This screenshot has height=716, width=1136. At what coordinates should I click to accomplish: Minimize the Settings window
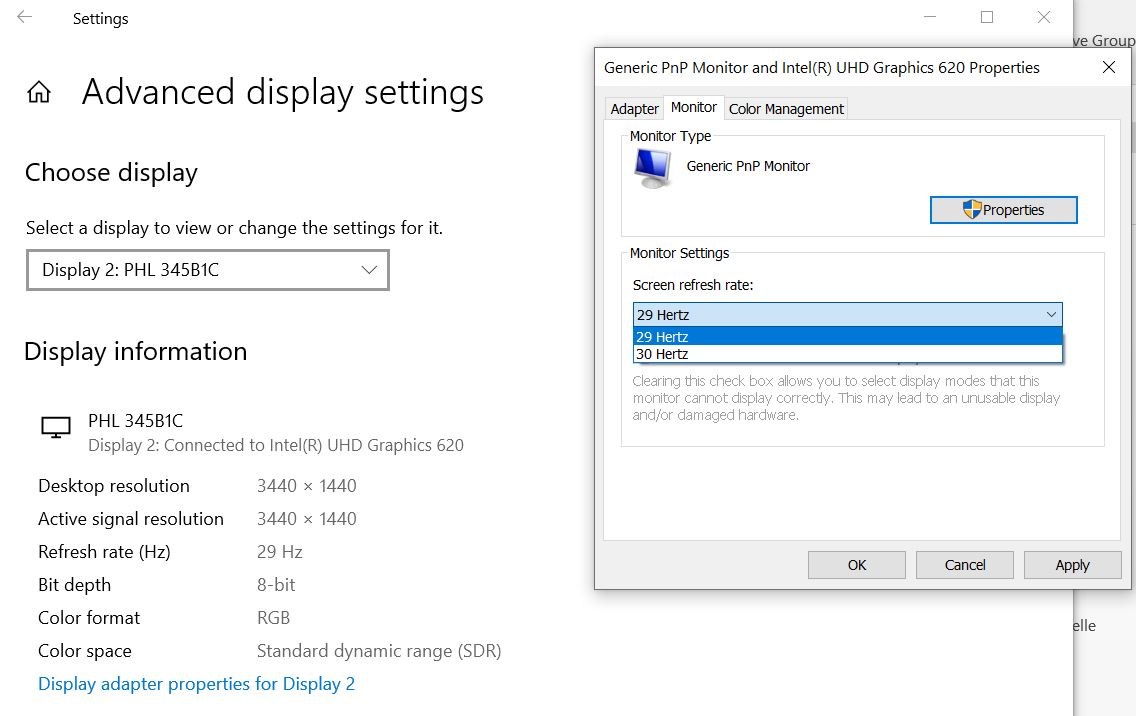tap(930, 17)
